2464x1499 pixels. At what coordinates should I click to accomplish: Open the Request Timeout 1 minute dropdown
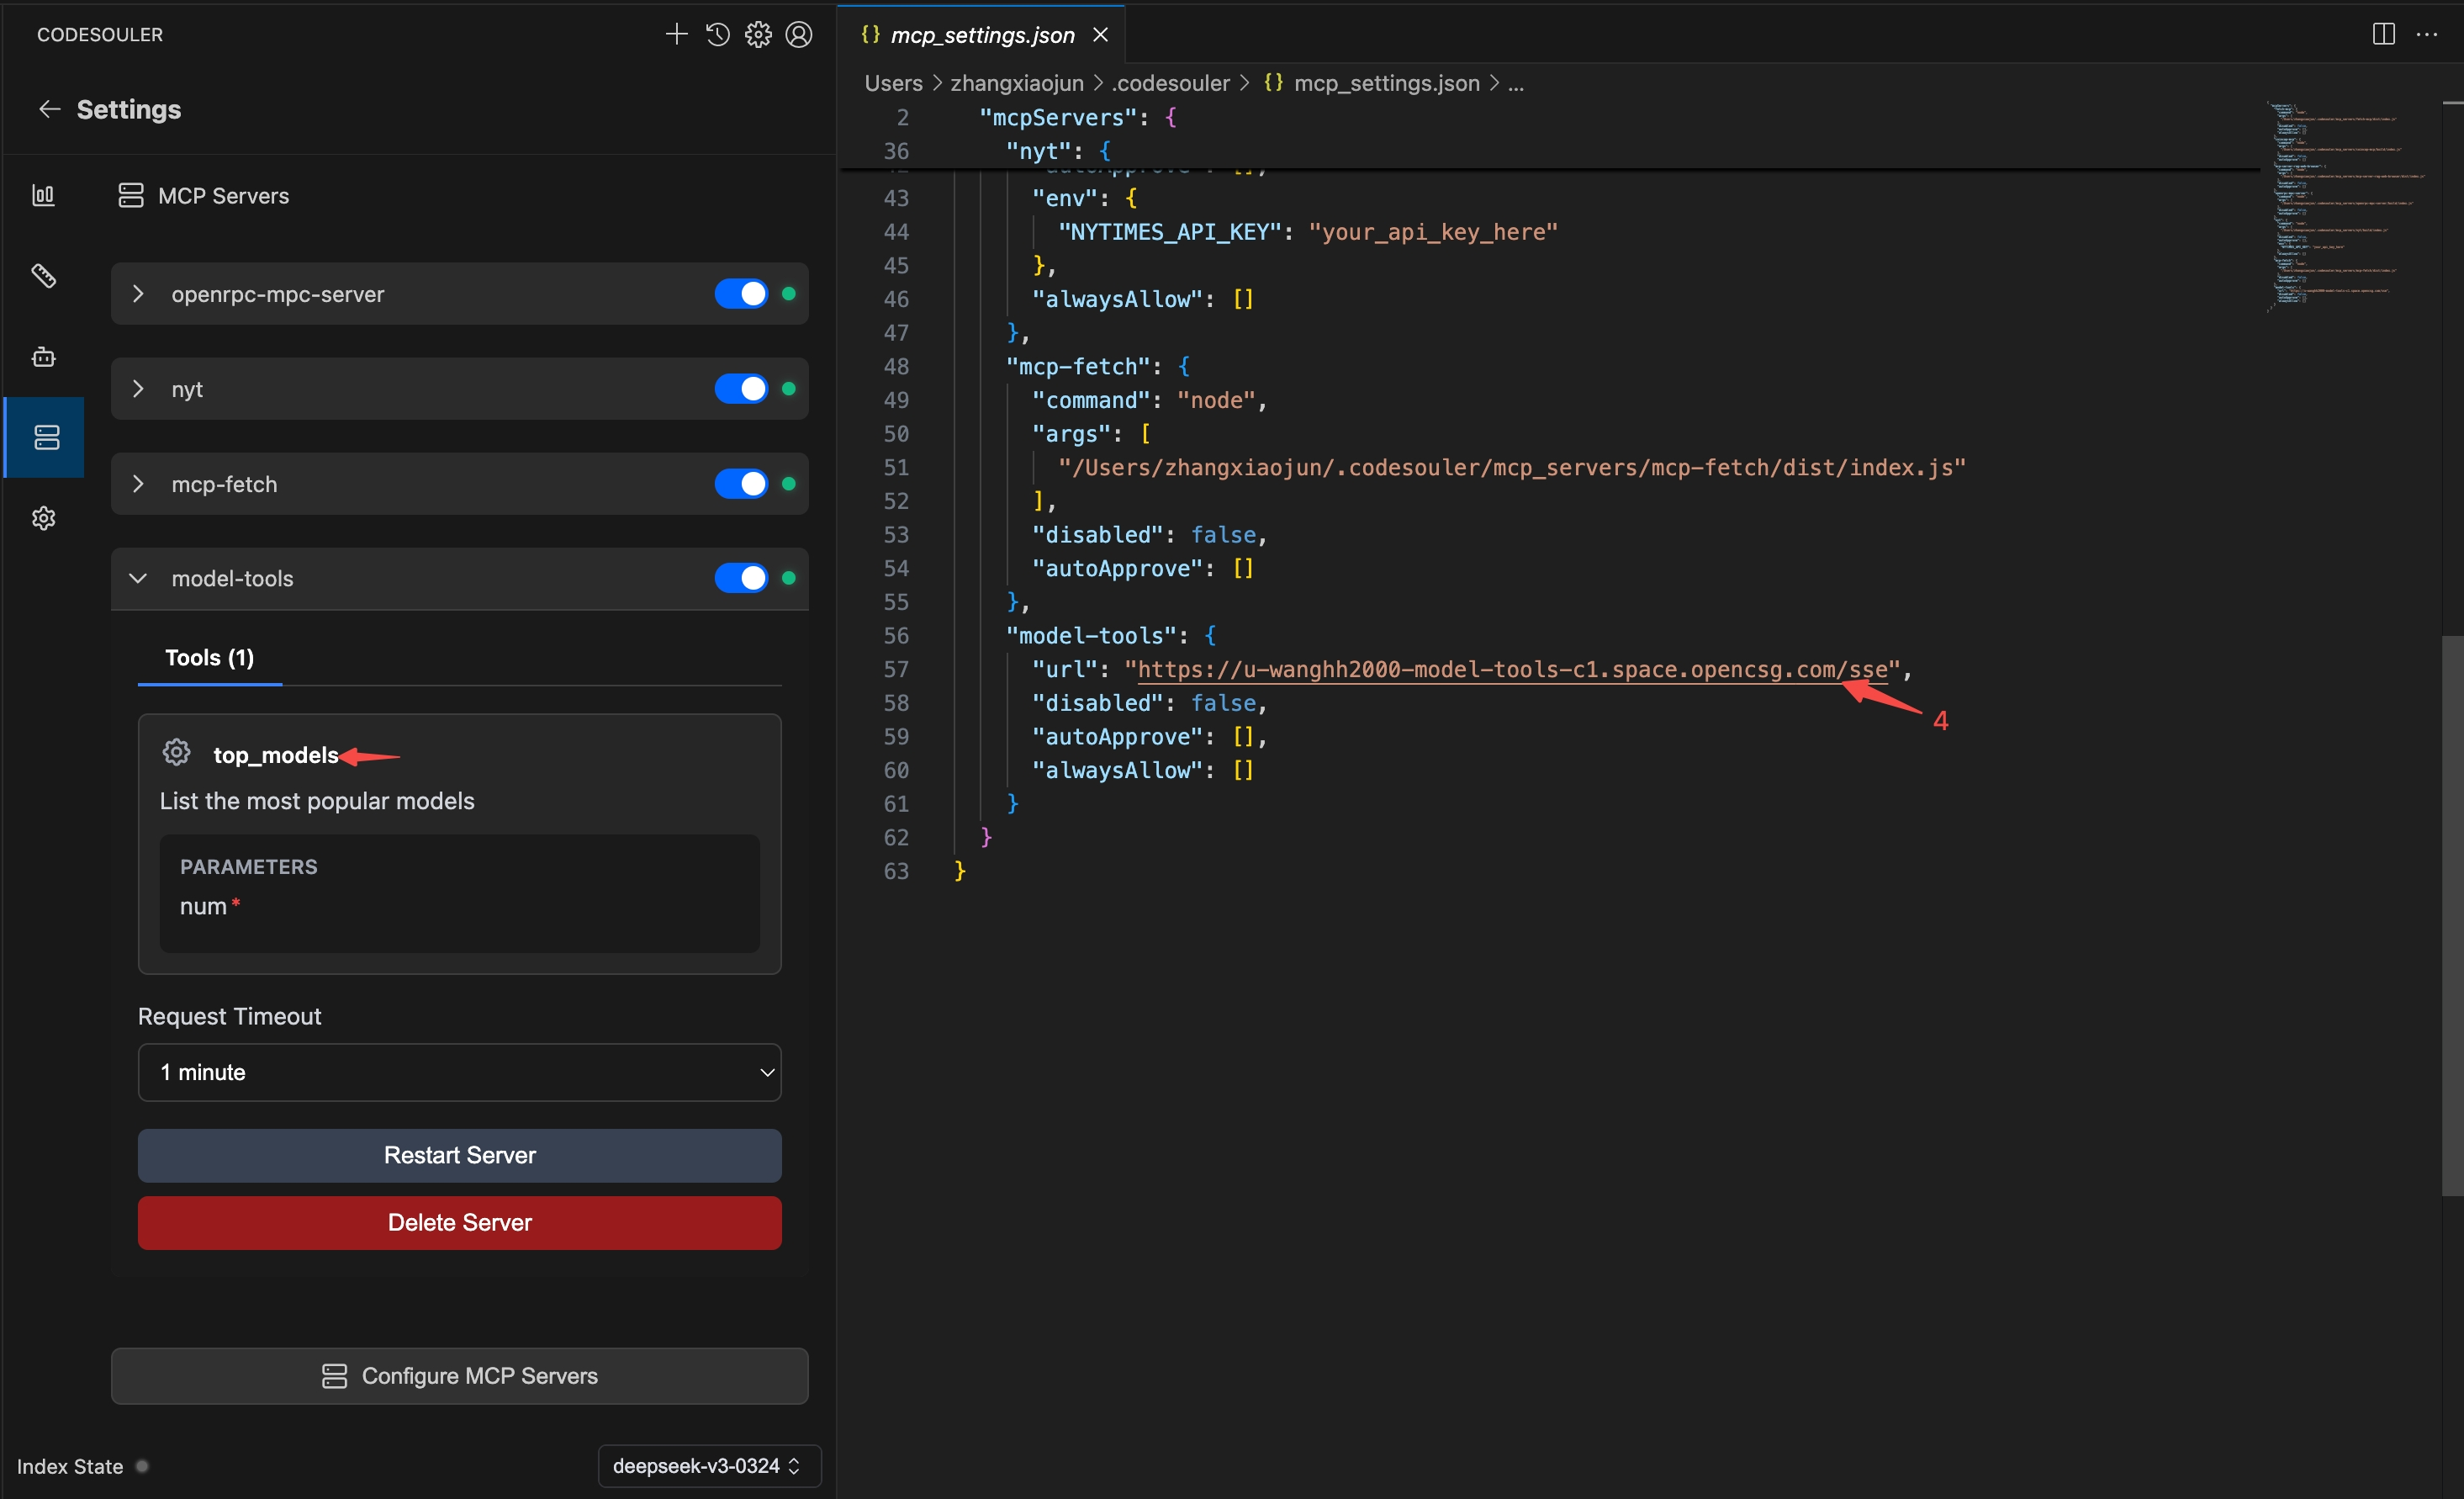pos(459,1072)
